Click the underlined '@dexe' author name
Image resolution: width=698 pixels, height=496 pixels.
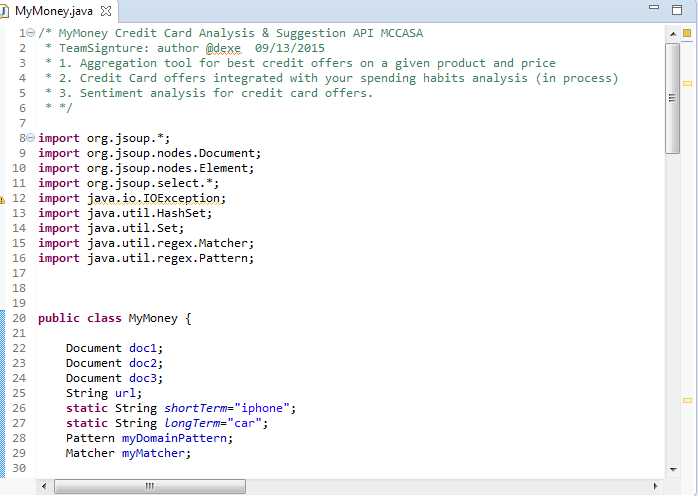coord(223,48)
